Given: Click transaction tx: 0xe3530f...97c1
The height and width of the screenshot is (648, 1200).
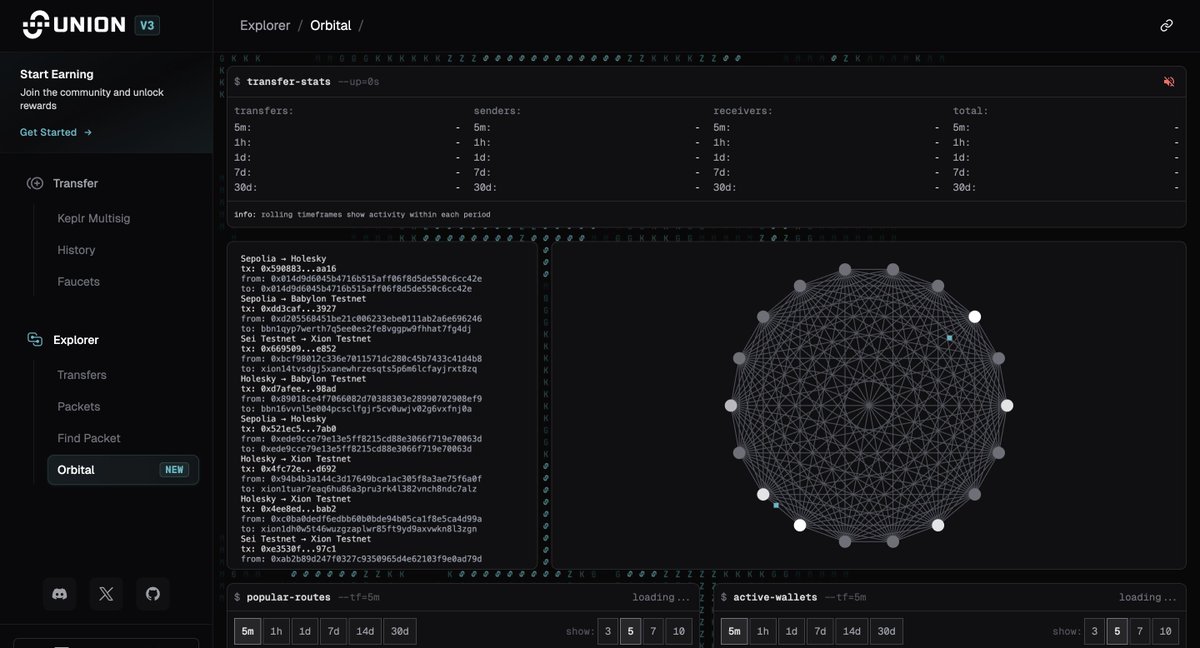Looking at the screenshot, I should click(x=289, y=548).
